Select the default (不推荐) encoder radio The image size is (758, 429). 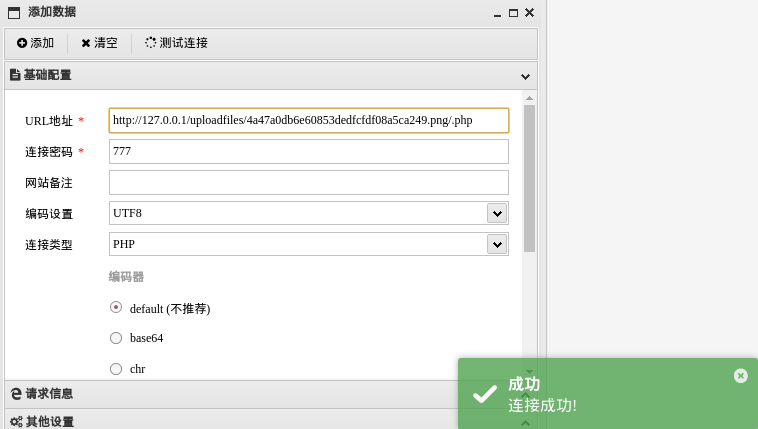pos(116,308)
